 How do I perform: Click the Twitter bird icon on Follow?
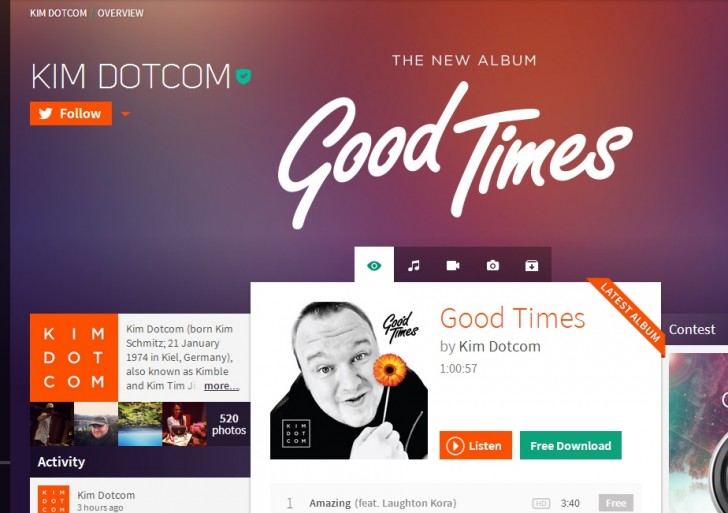coord(46,114)
